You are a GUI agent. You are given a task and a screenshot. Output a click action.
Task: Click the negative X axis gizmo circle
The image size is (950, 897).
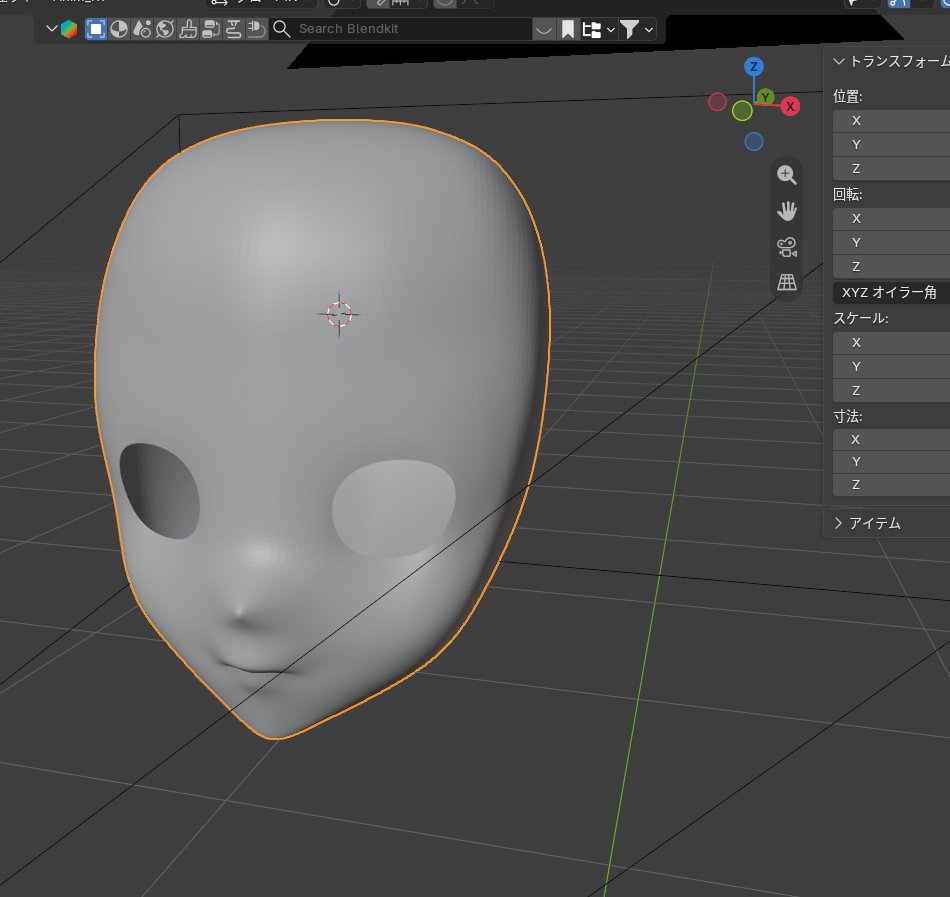(x=717, y=102)
